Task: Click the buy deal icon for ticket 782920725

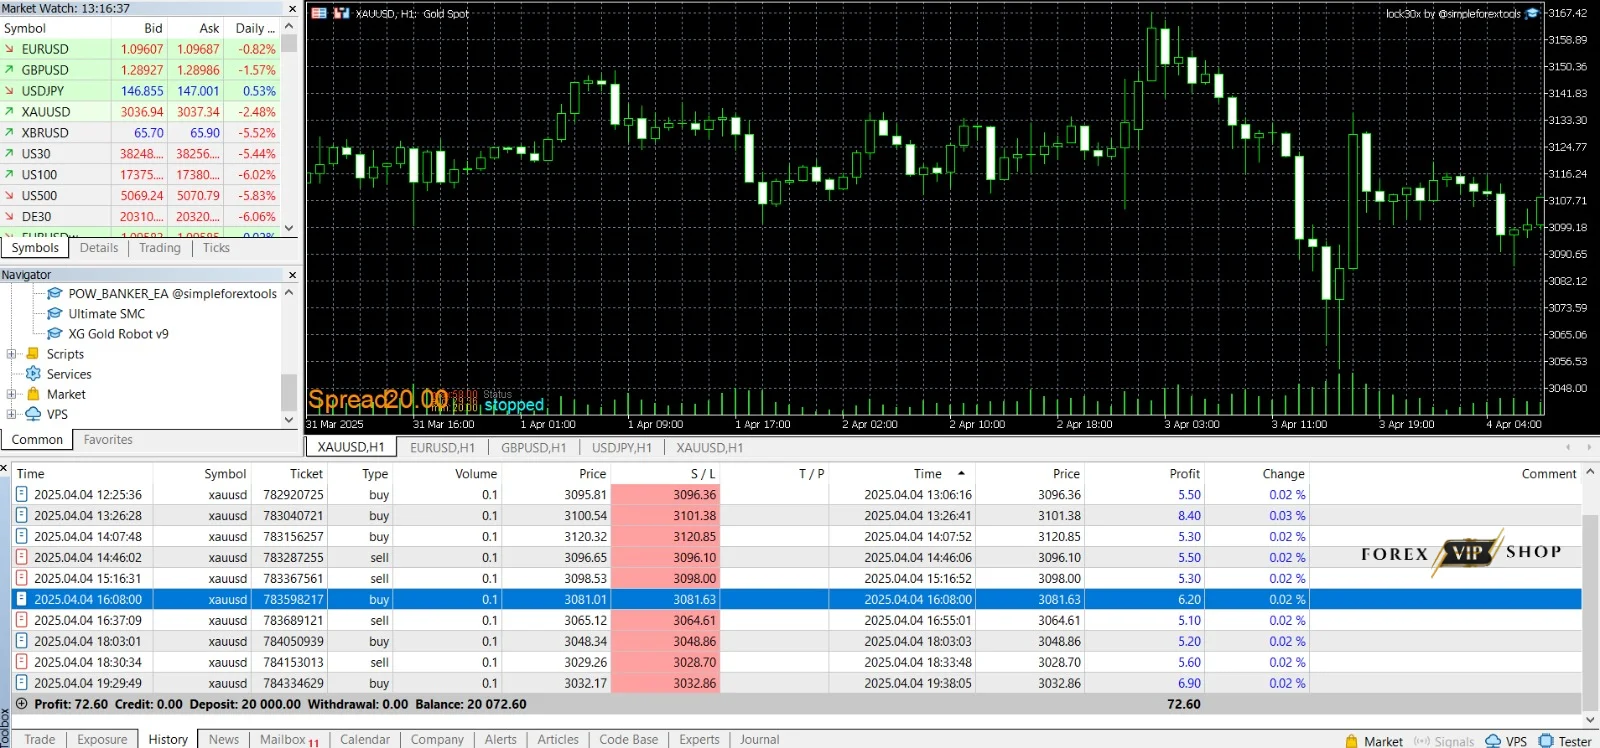Action: [x=21, y=495]
